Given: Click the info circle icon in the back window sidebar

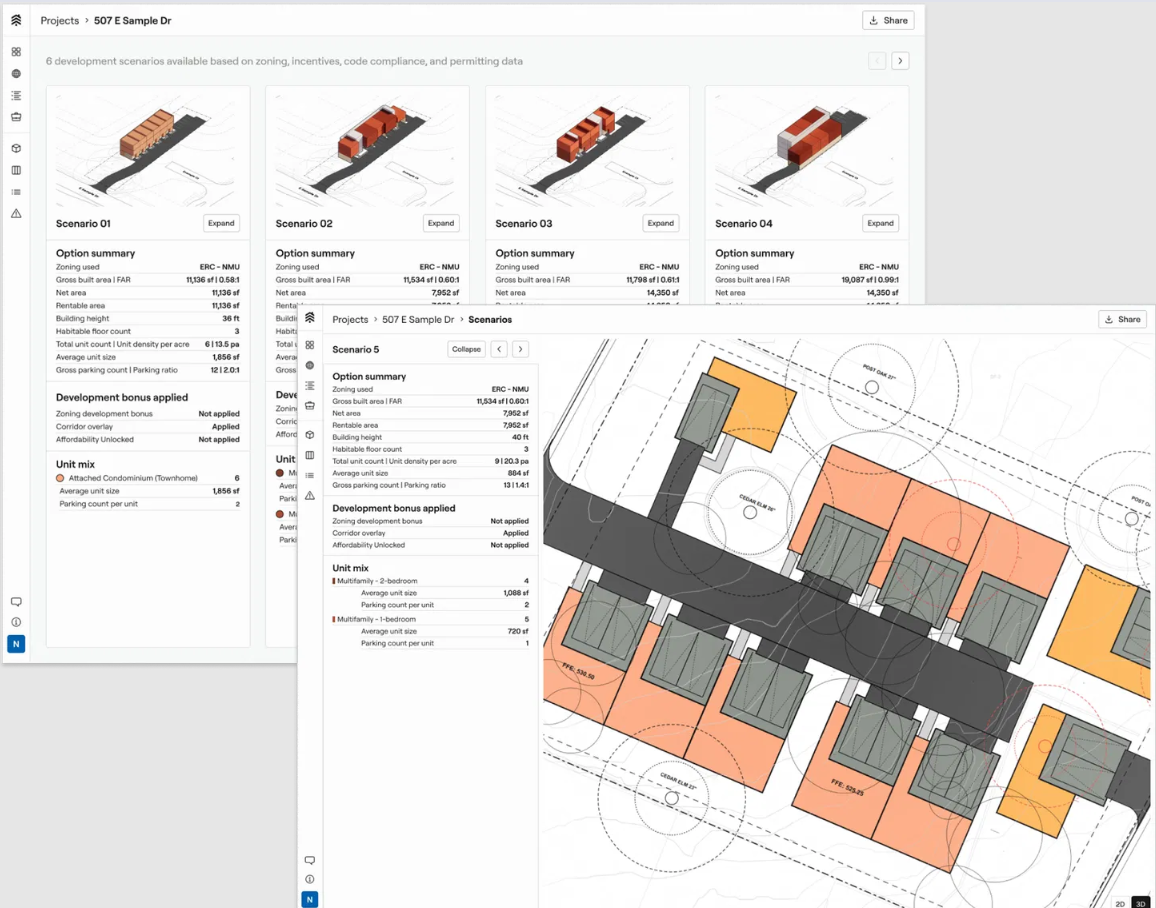Looking at the screenshot, I should (16, 622).
